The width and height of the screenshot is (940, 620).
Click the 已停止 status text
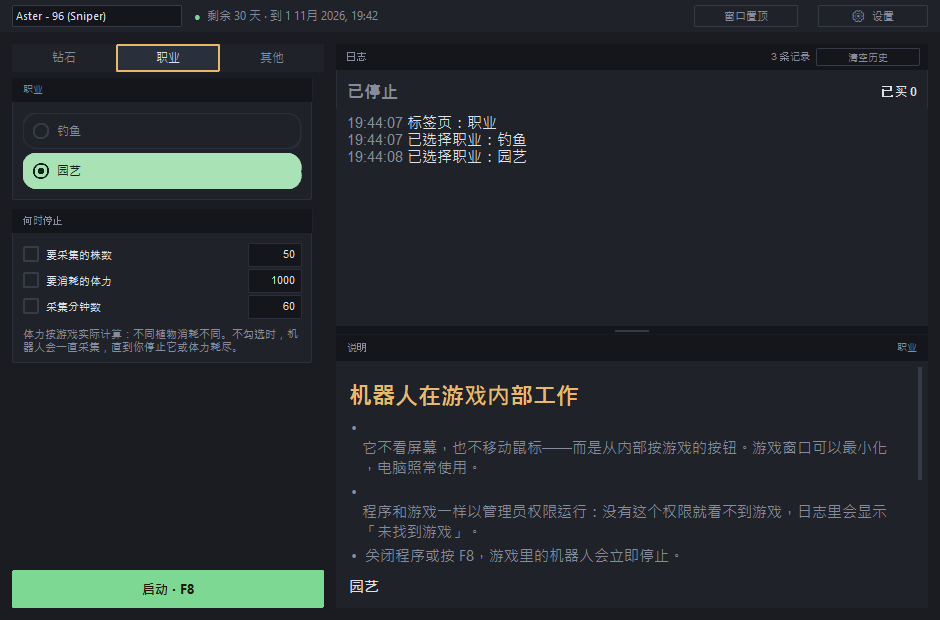coord(372,92)
